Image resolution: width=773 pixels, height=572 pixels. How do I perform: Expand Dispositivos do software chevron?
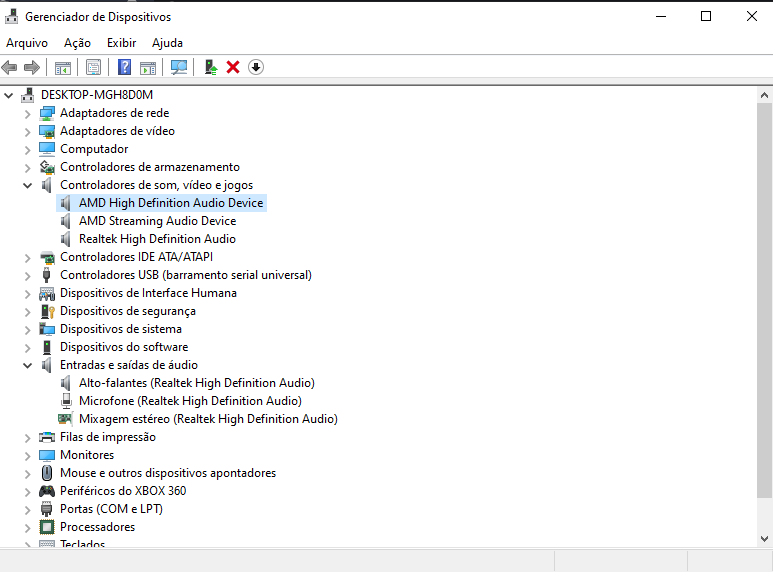[x=28, y=348]
